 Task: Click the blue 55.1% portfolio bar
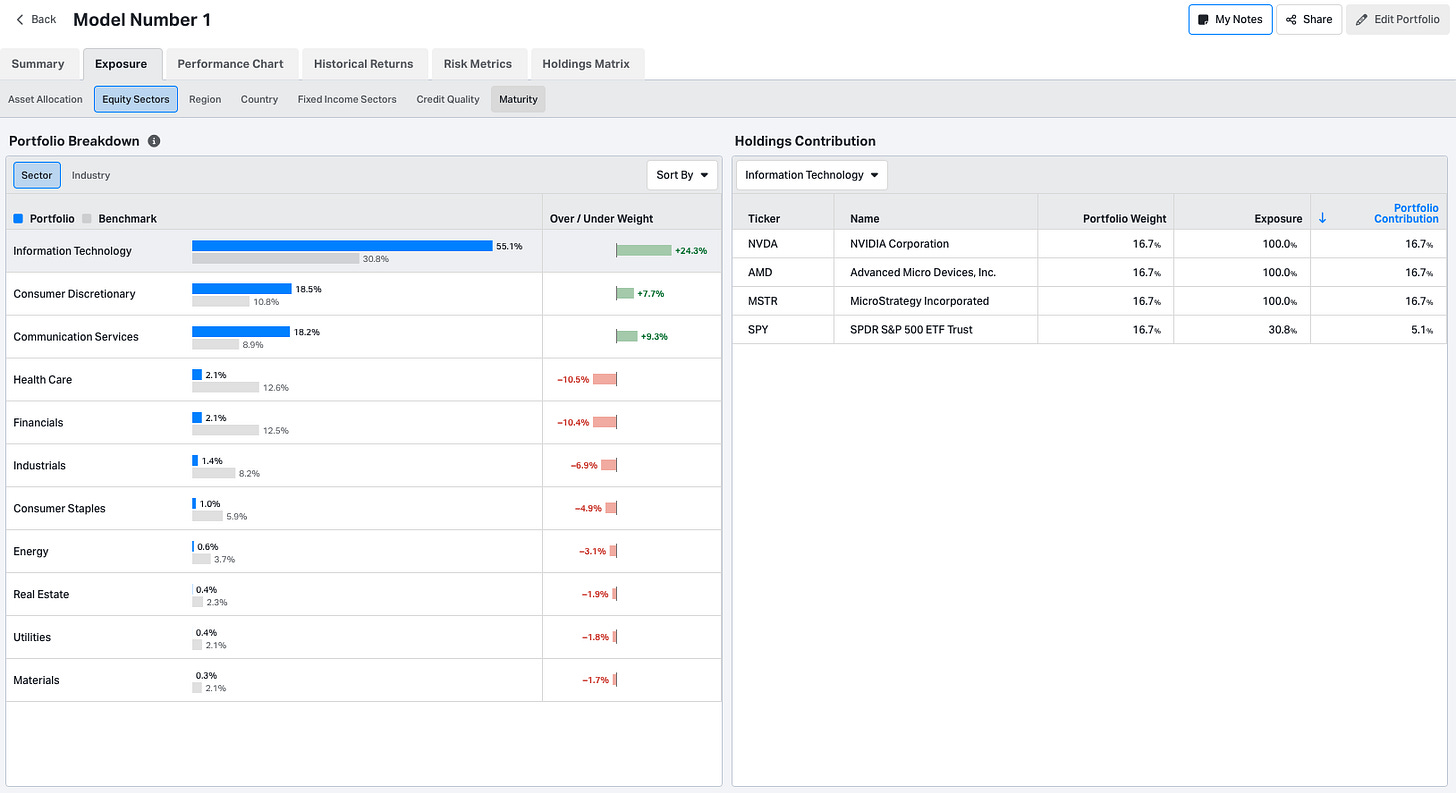(x=342, y=245)
